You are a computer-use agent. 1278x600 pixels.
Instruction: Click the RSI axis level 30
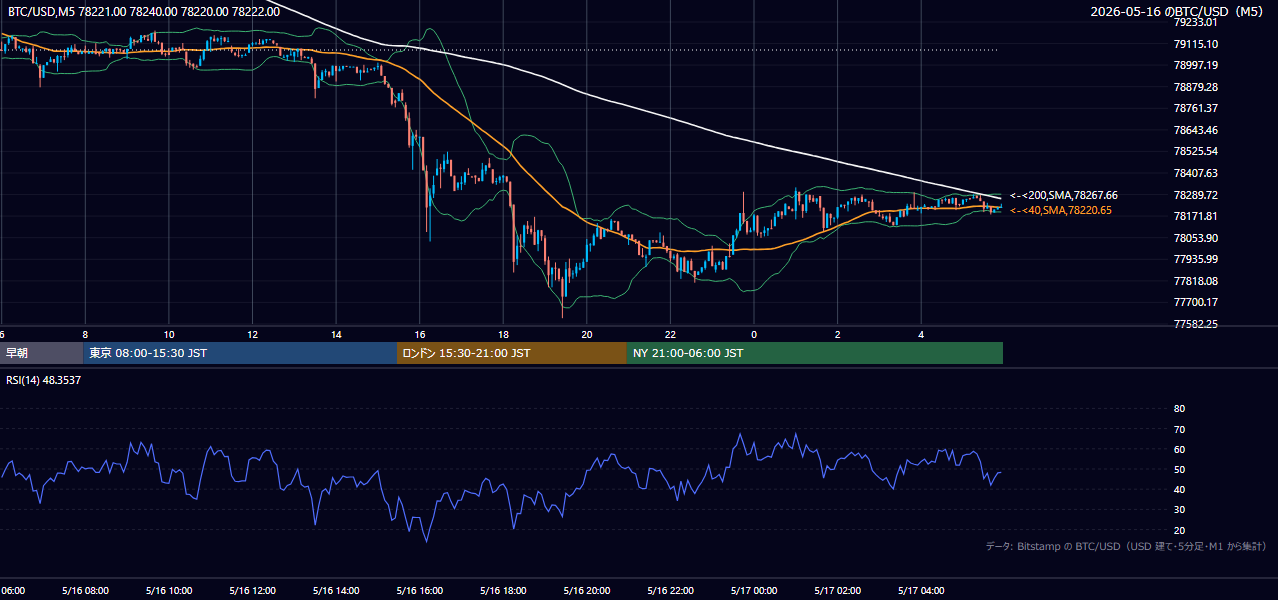point(1179,510)
